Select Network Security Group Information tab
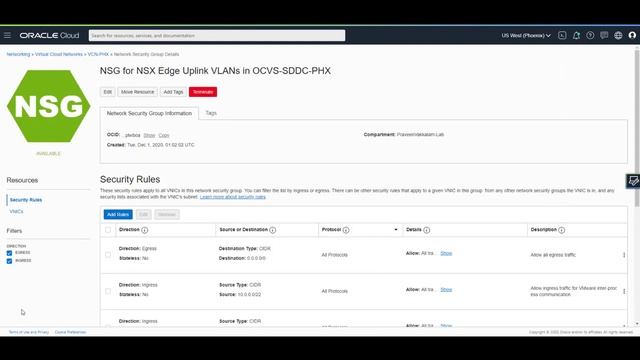The height and width of the screenshot is (360, 640). pos(149,113)
